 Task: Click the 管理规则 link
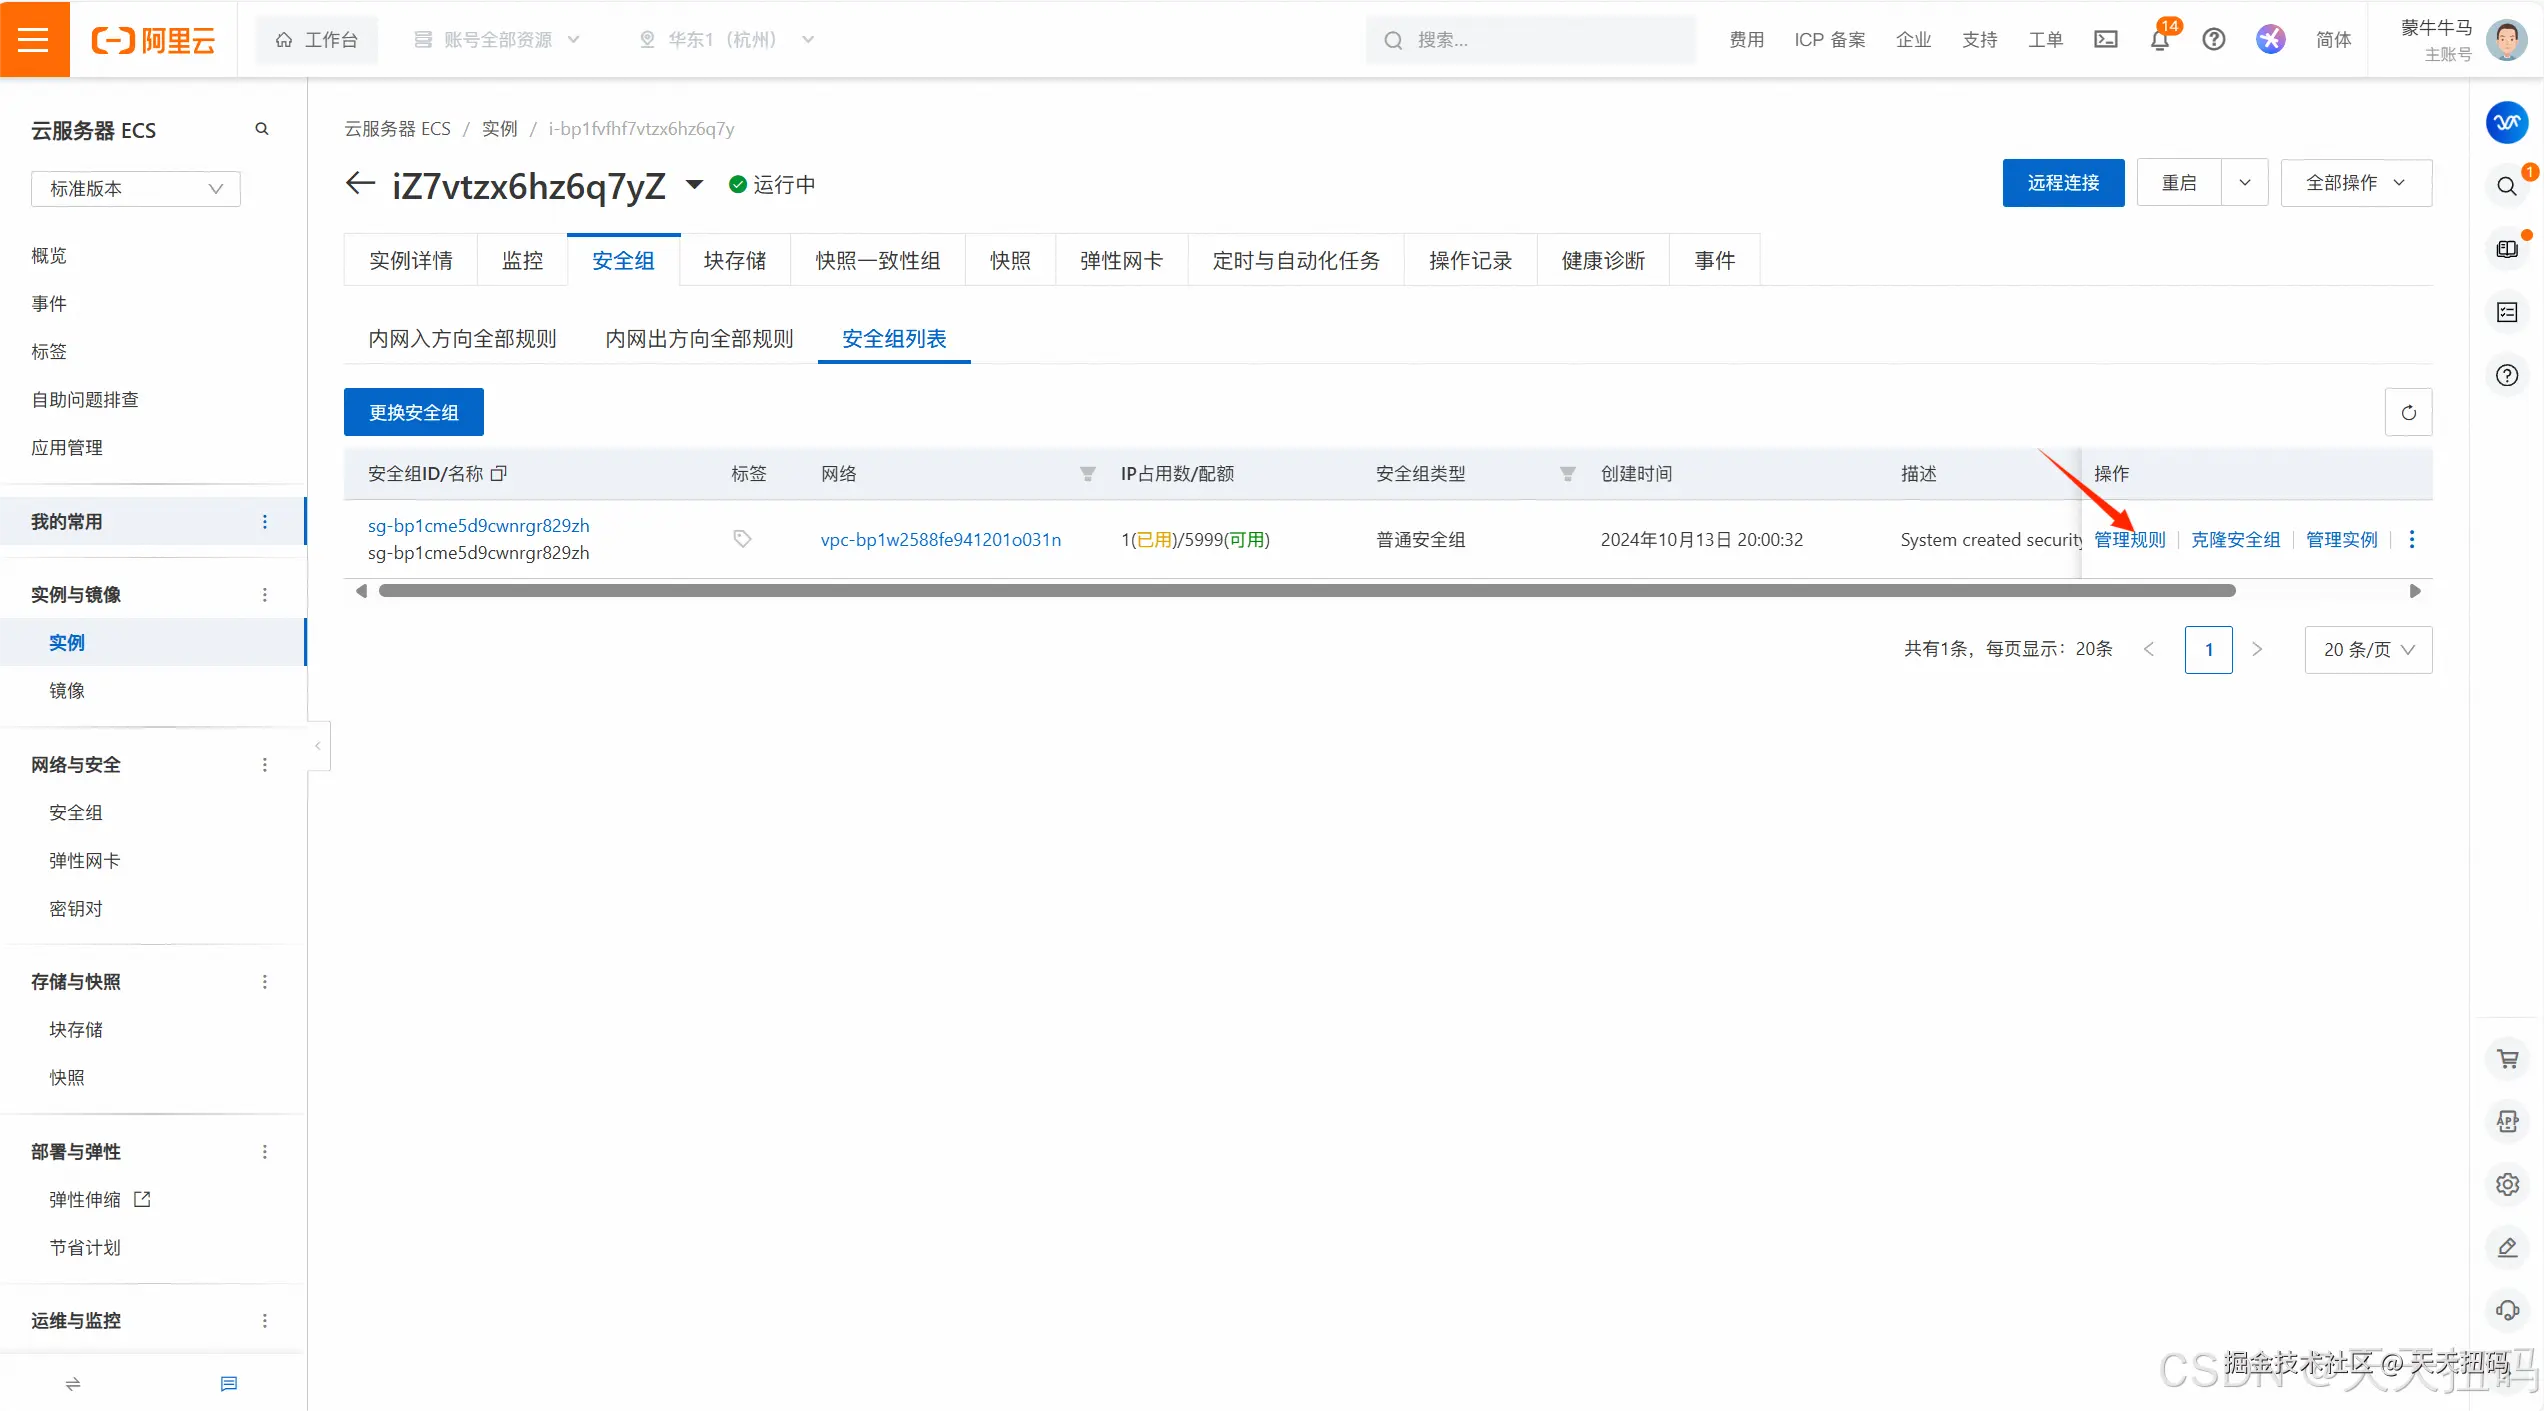click(x=2129, y=539)
